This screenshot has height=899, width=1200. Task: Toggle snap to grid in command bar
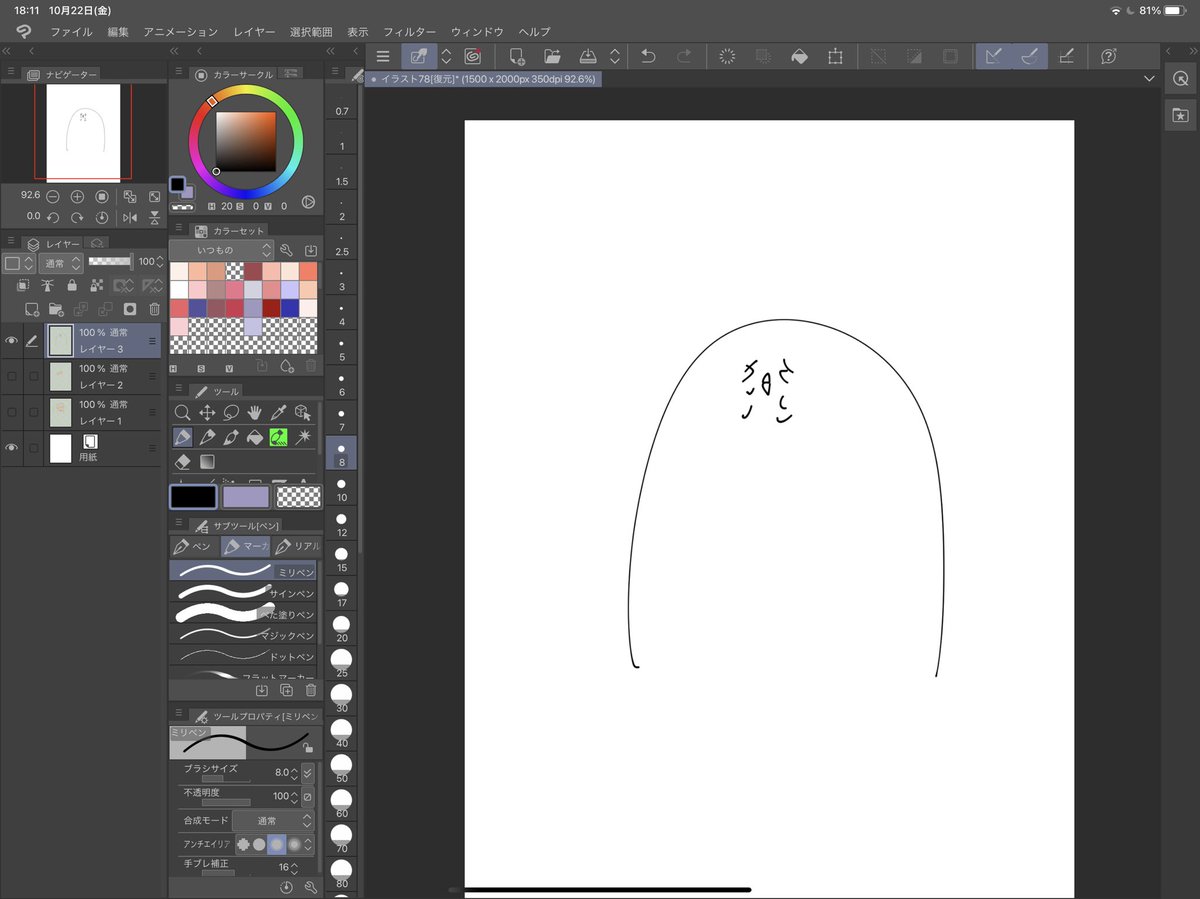[x=1067, y=56]
